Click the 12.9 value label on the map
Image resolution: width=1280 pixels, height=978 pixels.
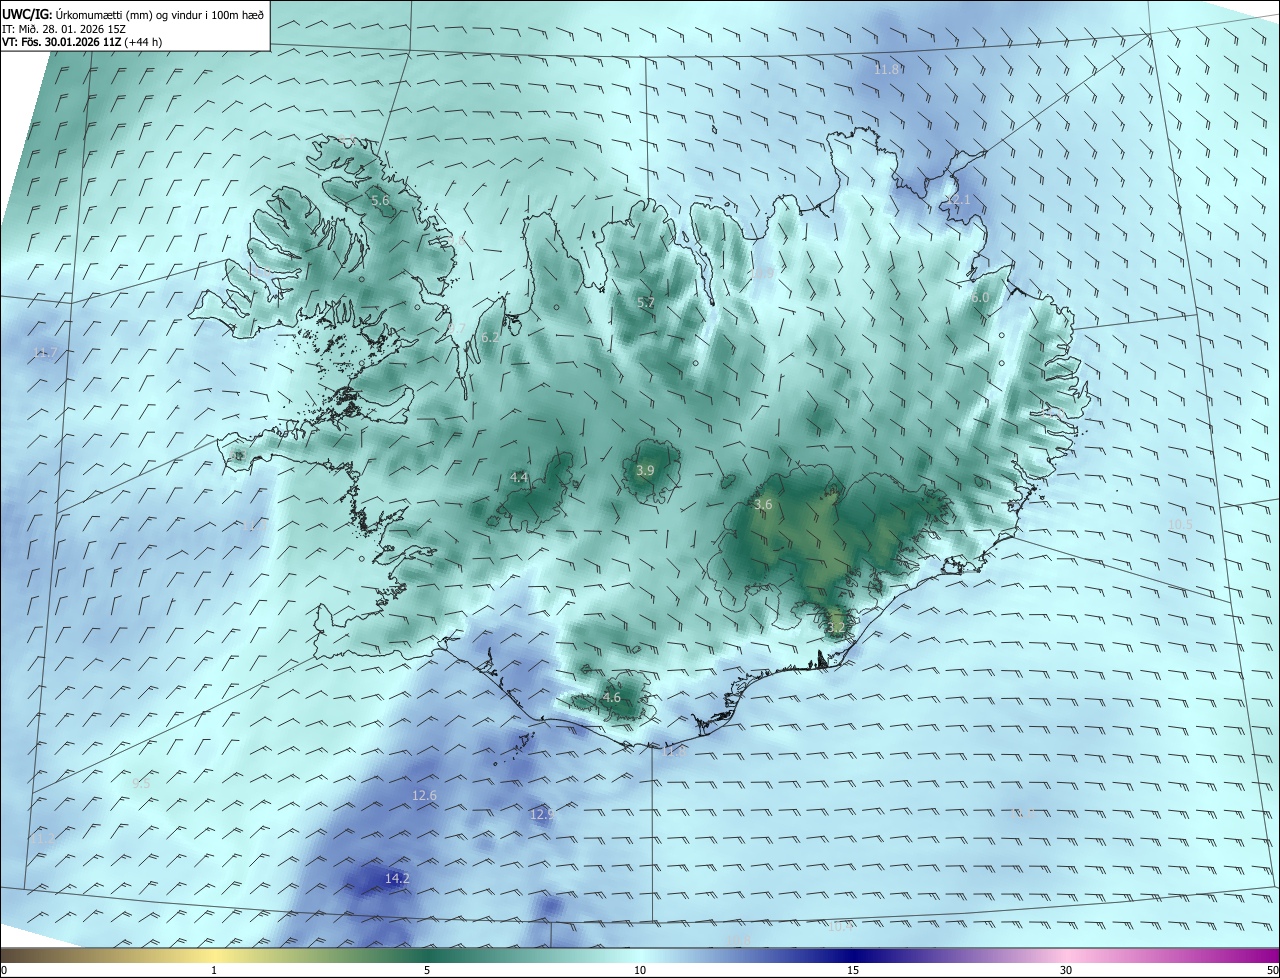[542, 815]
